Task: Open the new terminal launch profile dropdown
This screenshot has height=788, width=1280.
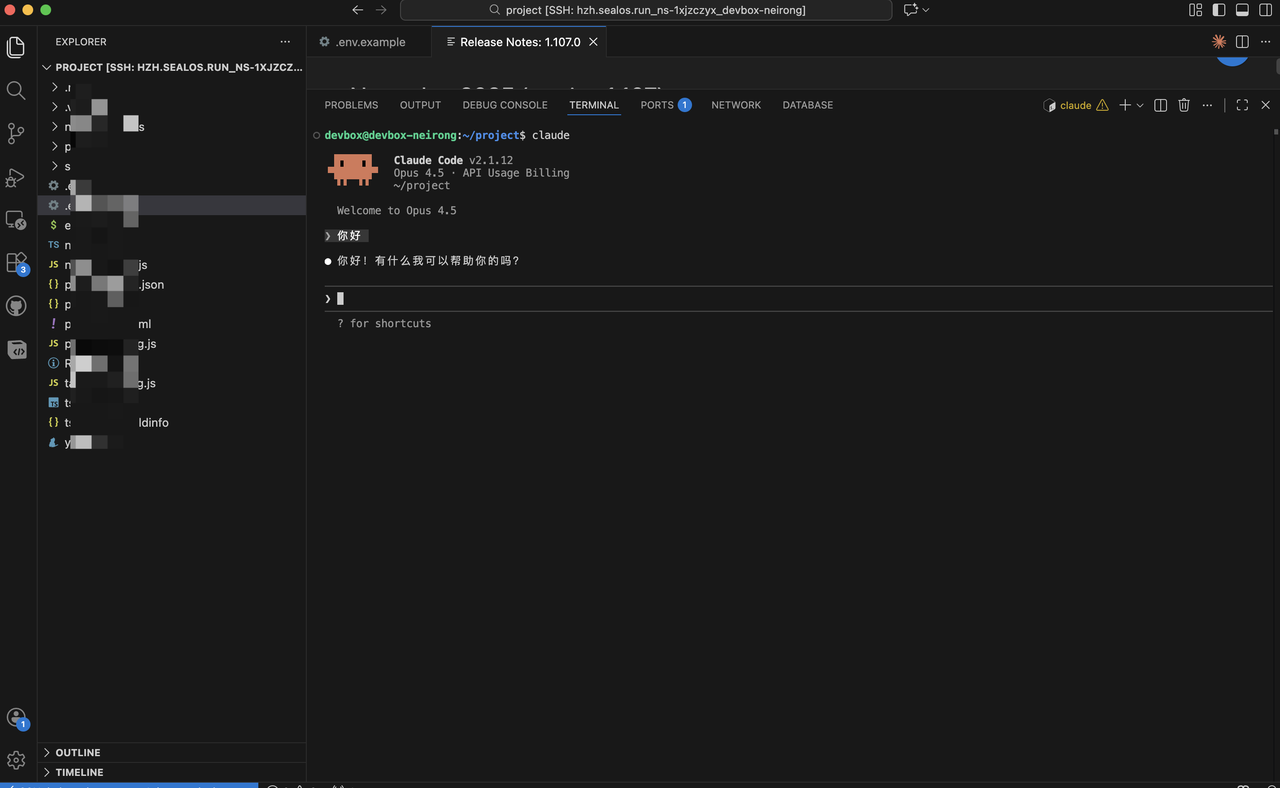Action: click(1140, 105)
